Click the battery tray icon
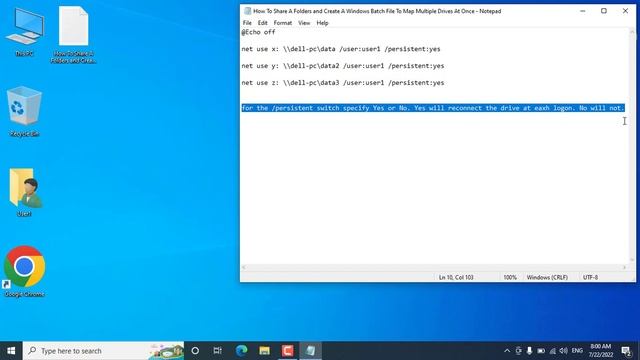The height and width of the screenshot is (360, 640). (x=541, y=351)
